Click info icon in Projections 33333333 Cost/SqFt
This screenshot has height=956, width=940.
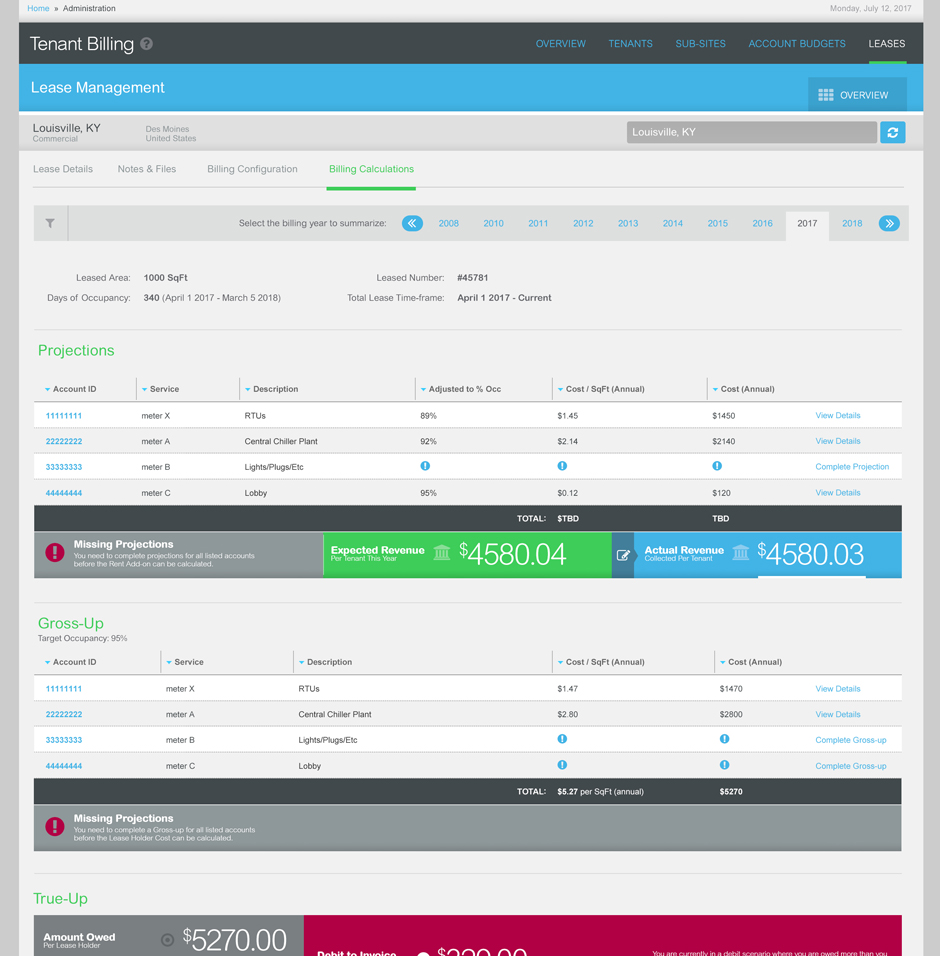pos(562,466)
